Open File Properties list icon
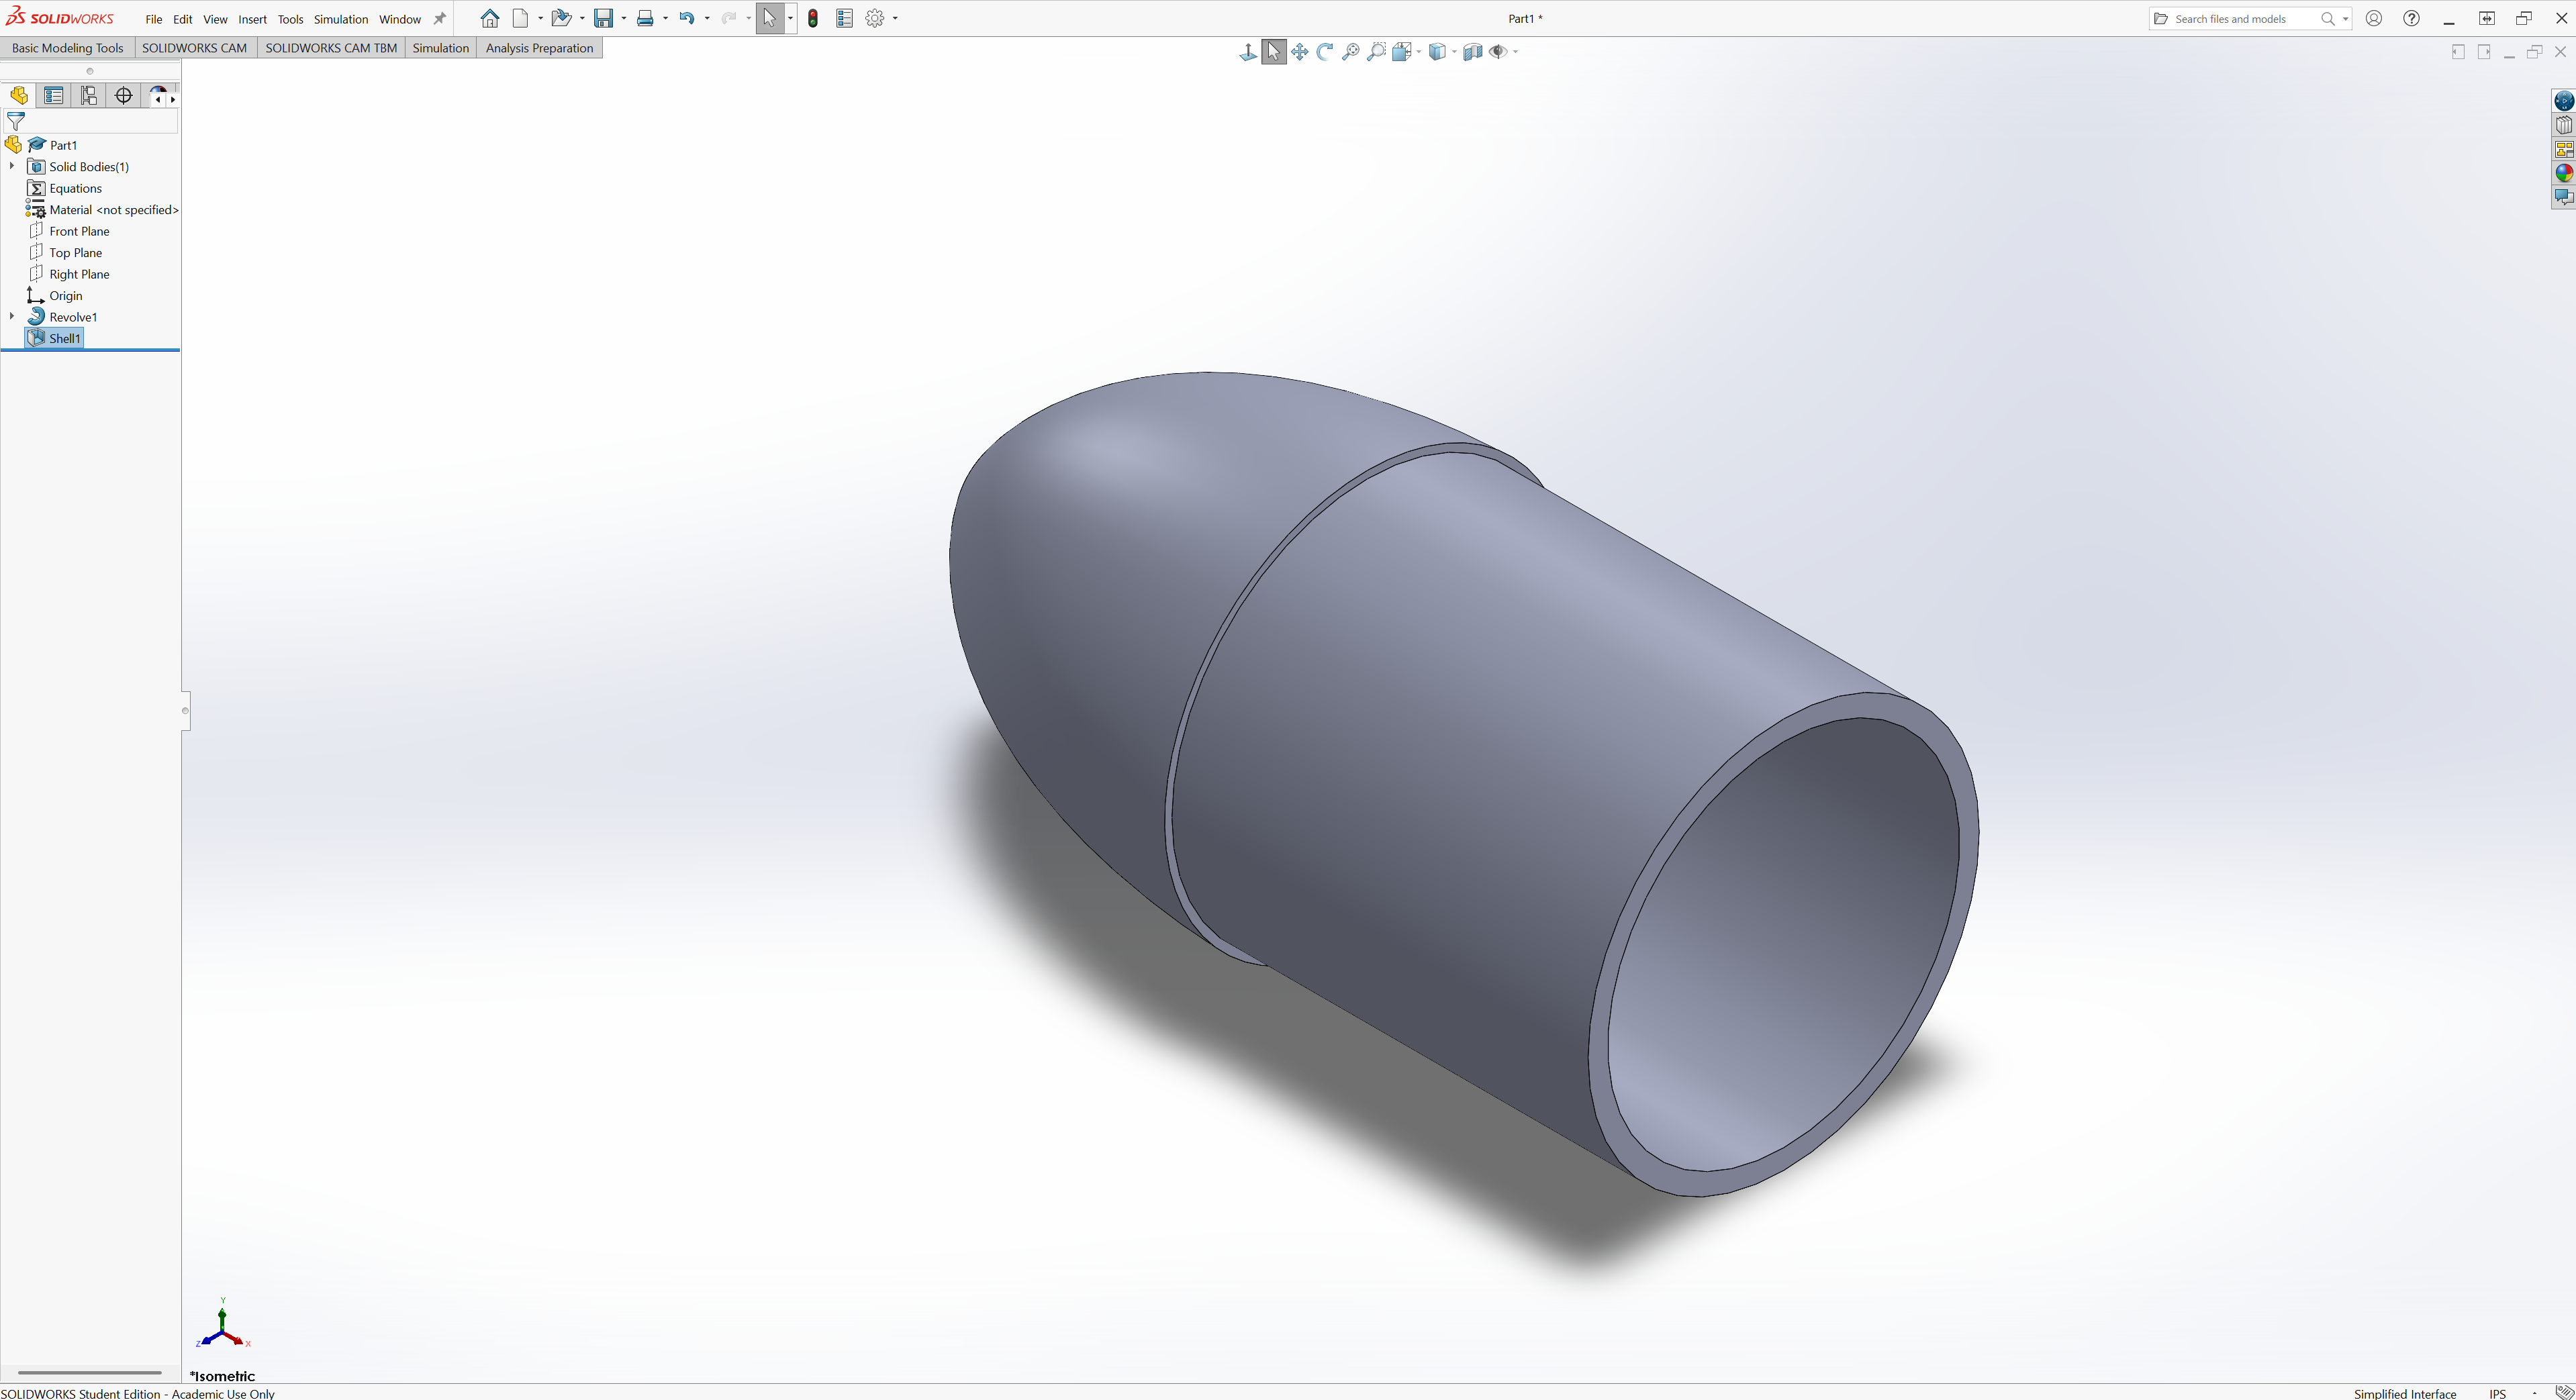Viewport: 2576px width, 1400px height. 844,19
